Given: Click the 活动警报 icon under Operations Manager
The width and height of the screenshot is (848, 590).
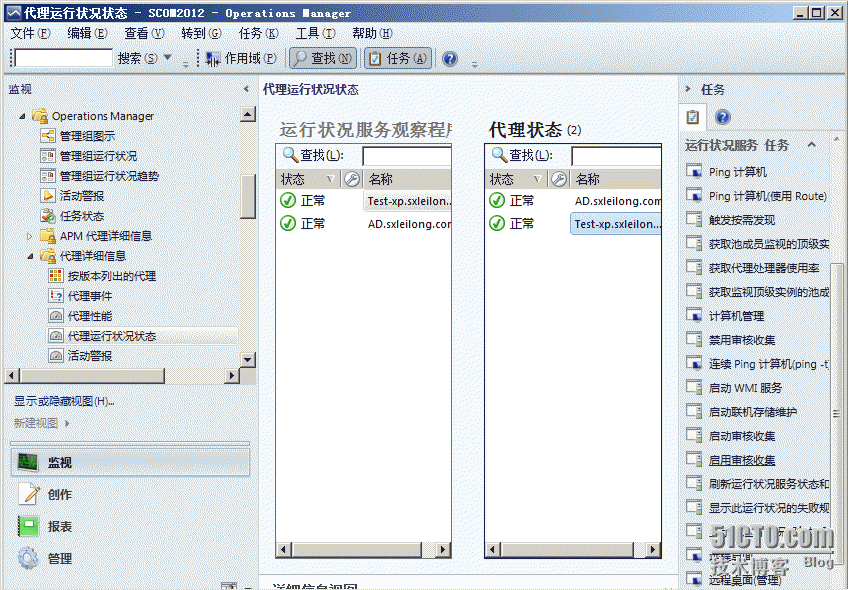Looking at the screenshot, I should (x=48, y=196).
